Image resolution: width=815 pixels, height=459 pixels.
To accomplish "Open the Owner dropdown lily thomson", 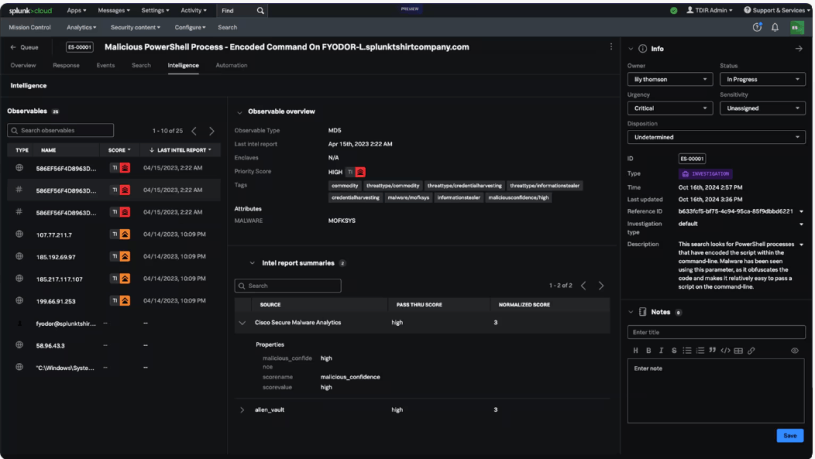I will click(x=670, y=79).
